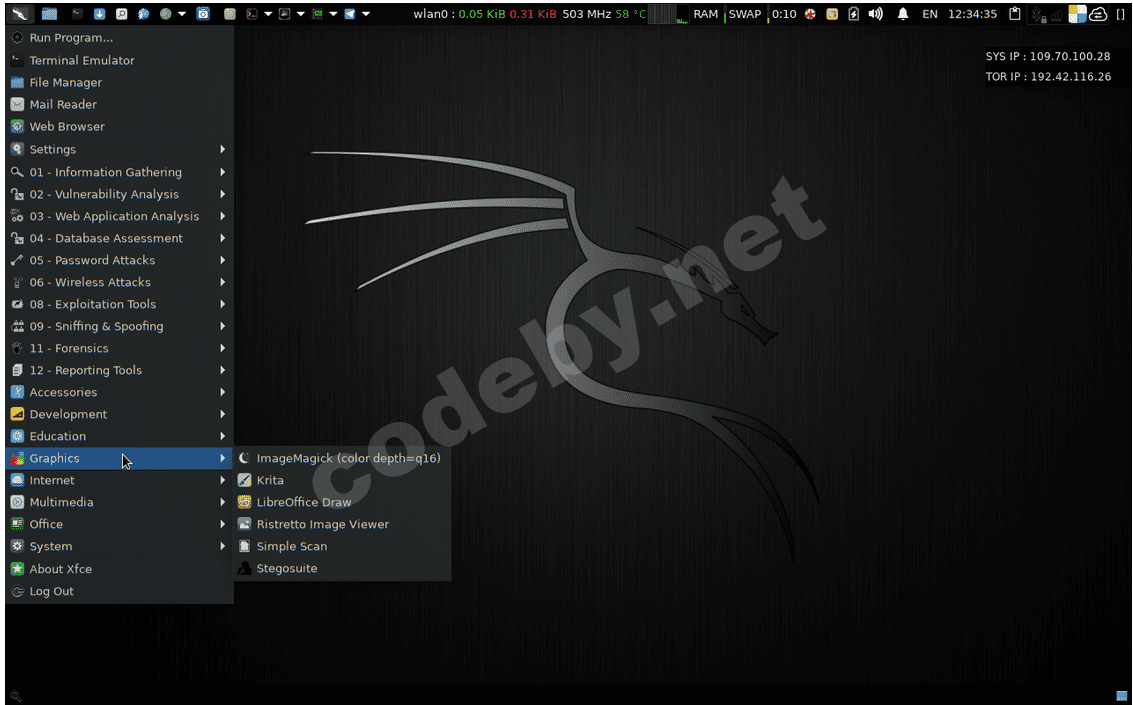Open the notification bell in tray
The image size is (1133, 705).
pos(903,14)
